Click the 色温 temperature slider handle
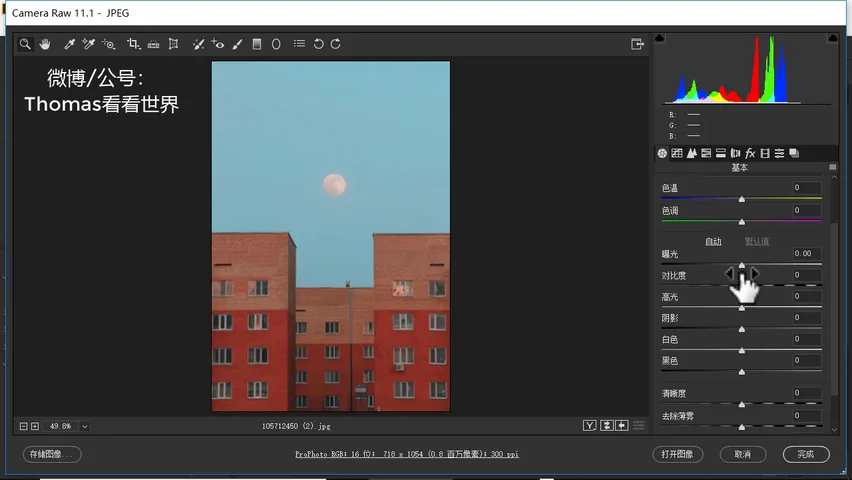 (742, 200)
